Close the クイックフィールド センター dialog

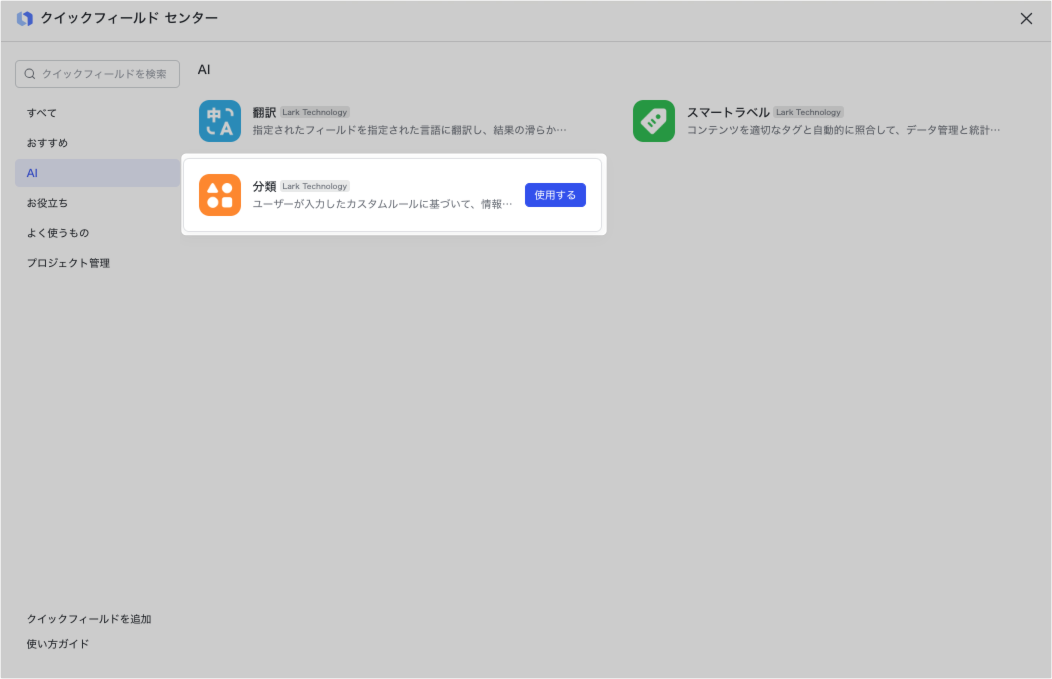1026,19
